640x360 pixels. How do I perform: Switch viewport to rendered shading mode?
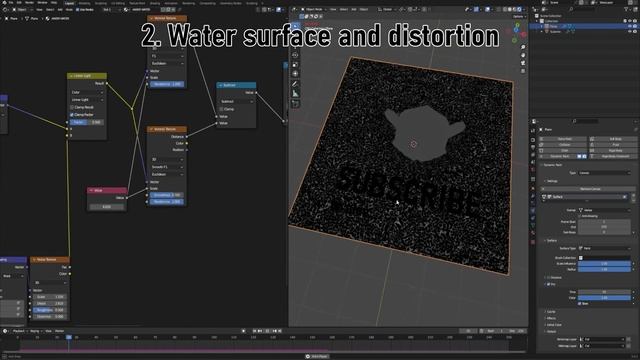click(520, 9)
